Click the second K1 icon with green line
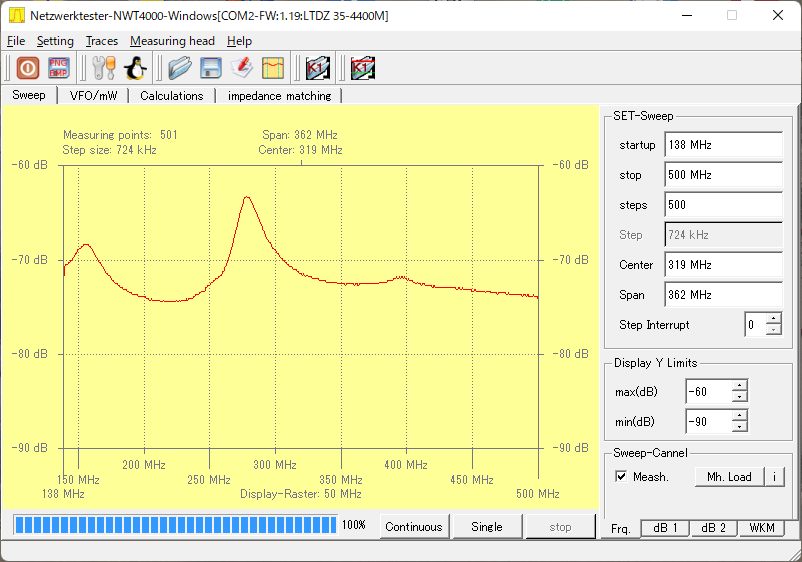This screenshot has width=802, height=562. pyautogui.click(x=363, y=68)
